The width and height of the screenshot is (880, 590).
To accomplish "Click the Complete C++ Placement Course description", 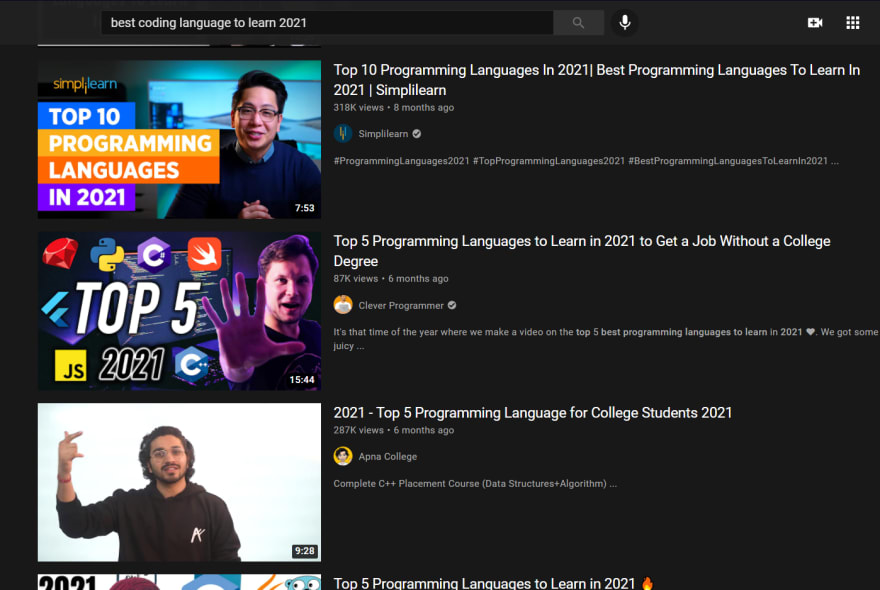I will tap(475, 484).
